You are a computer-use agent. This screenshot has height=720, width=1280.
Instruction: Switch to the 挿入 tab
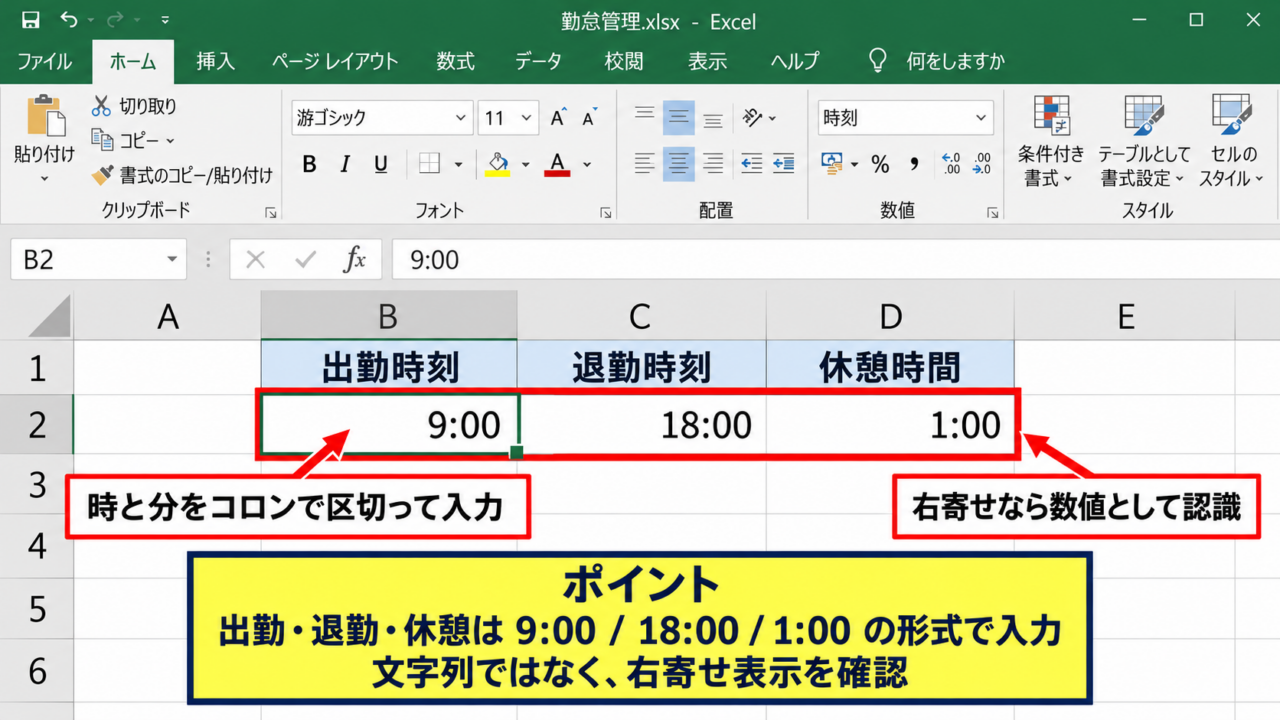215,61
